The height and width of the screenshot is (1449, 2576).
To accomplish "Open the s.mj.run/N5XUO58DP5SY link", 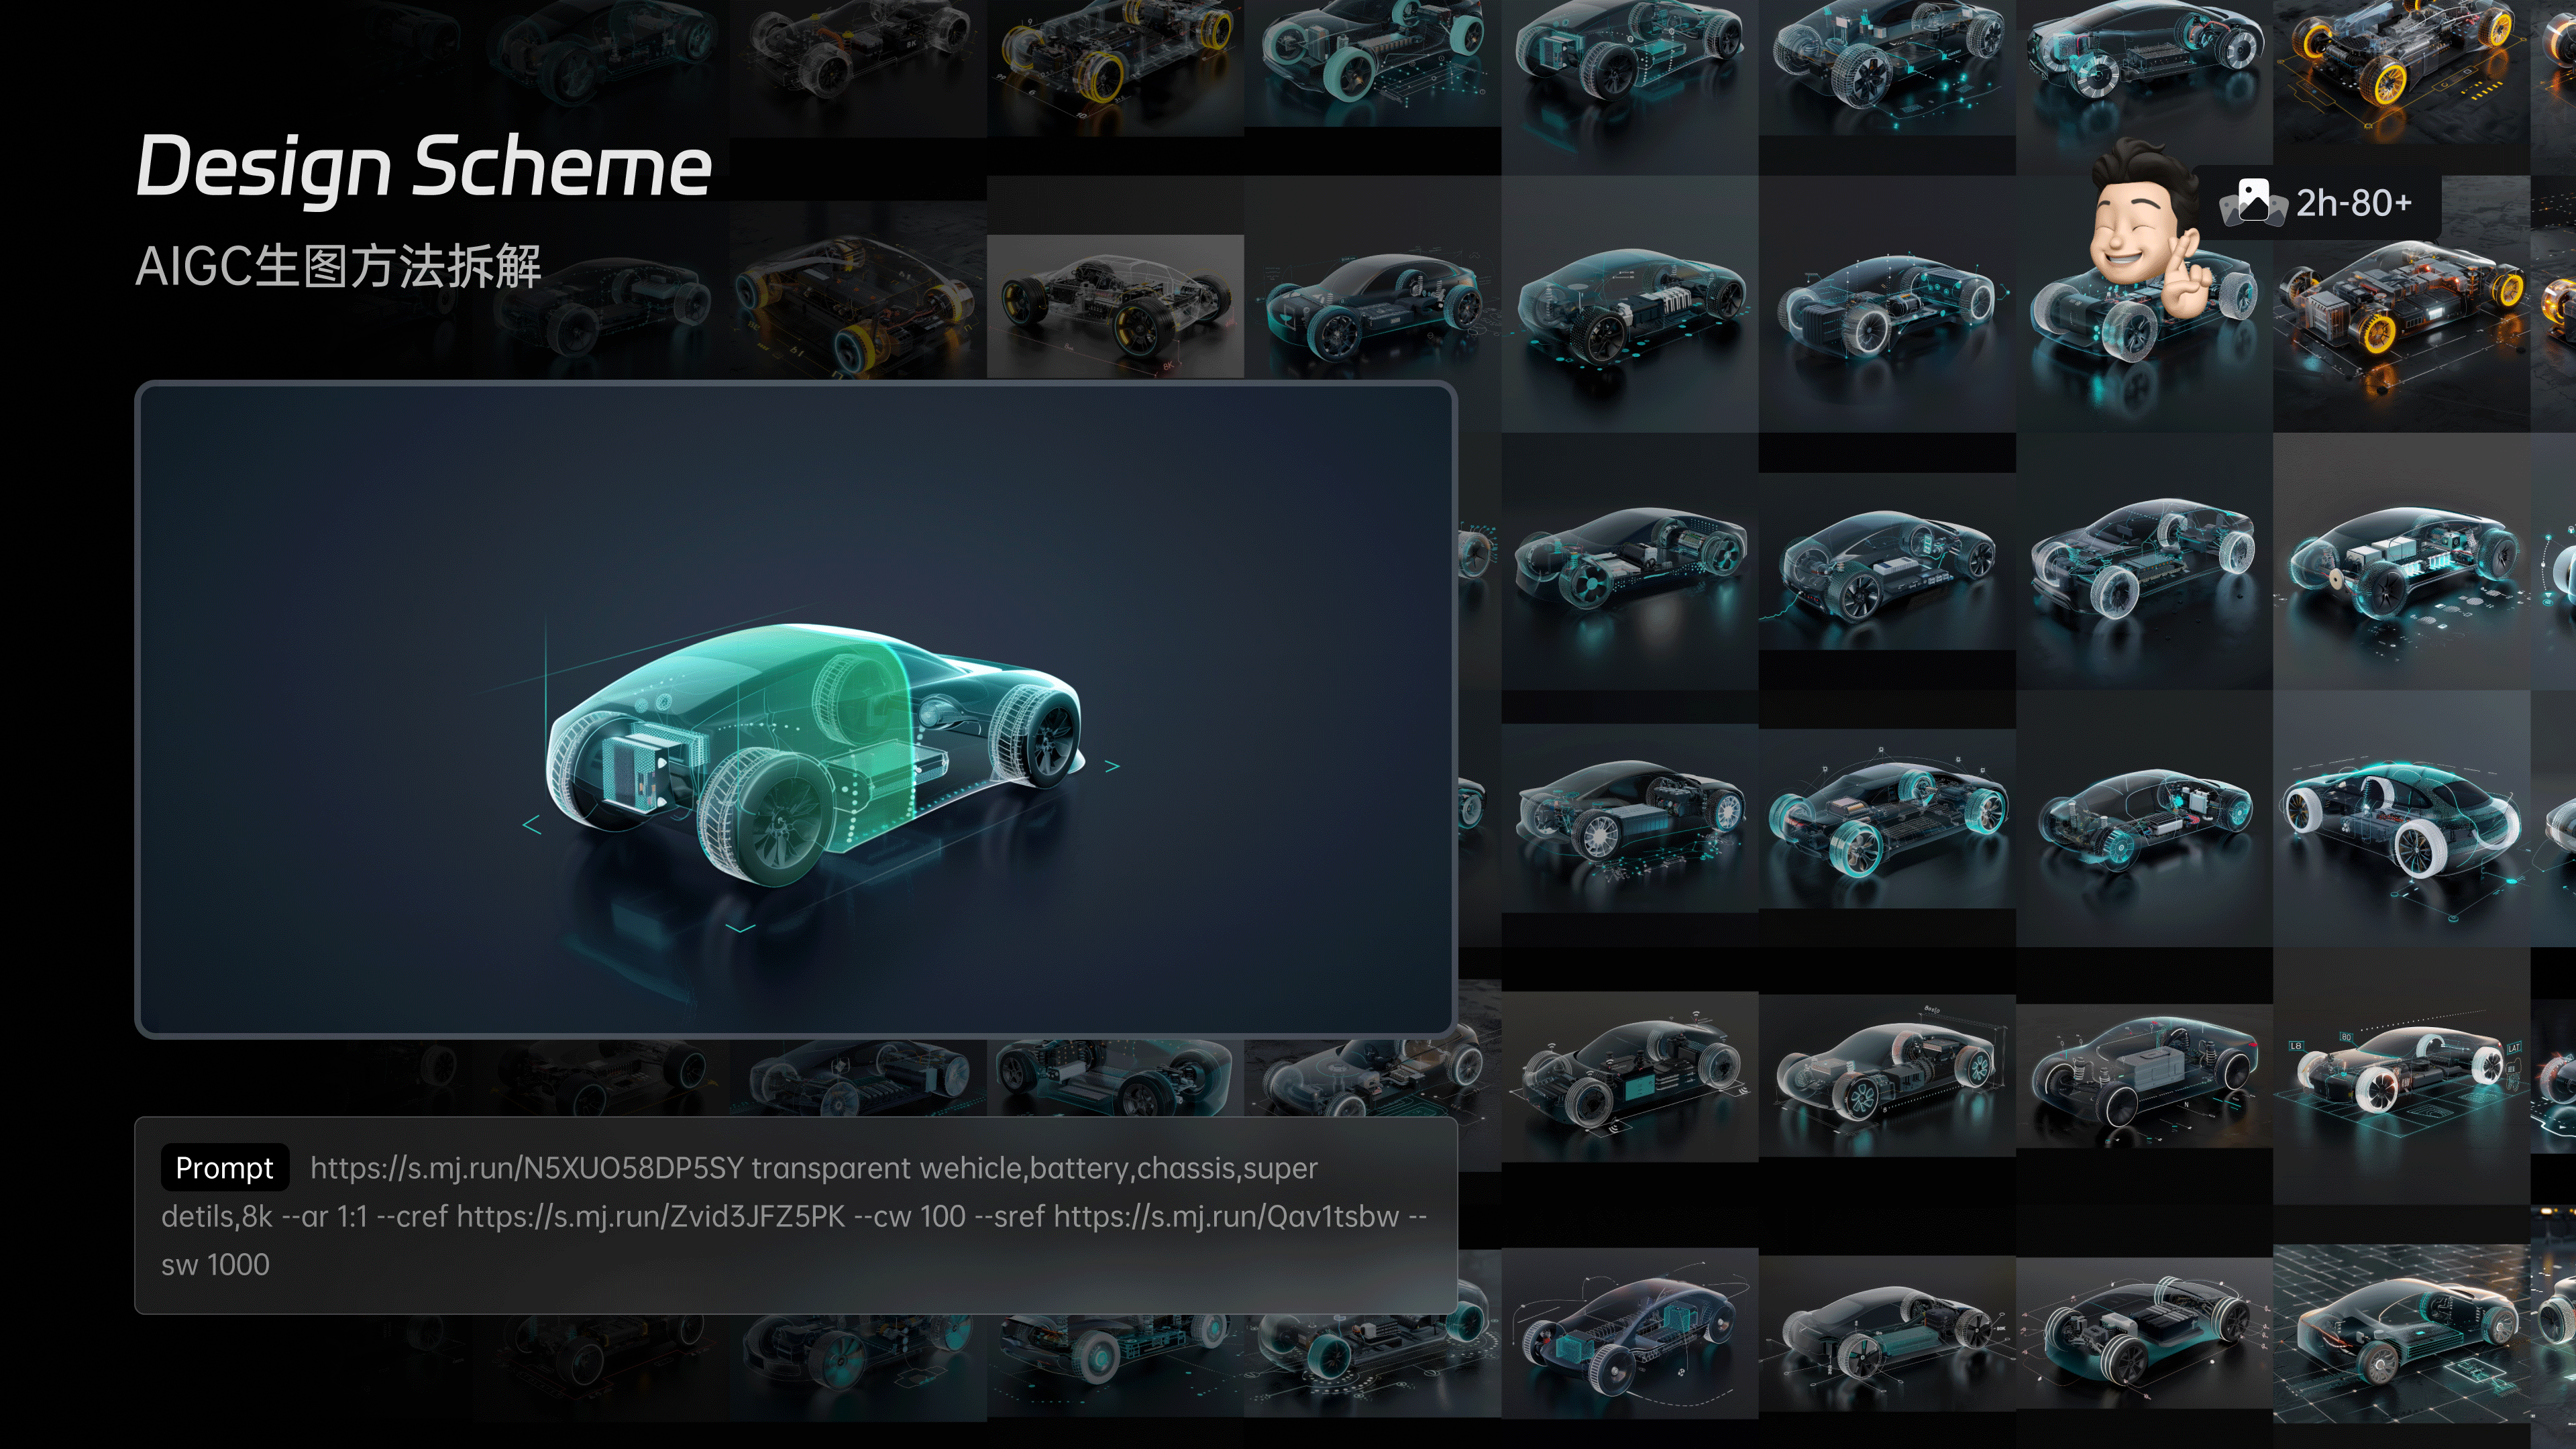I will (527, 1167).
